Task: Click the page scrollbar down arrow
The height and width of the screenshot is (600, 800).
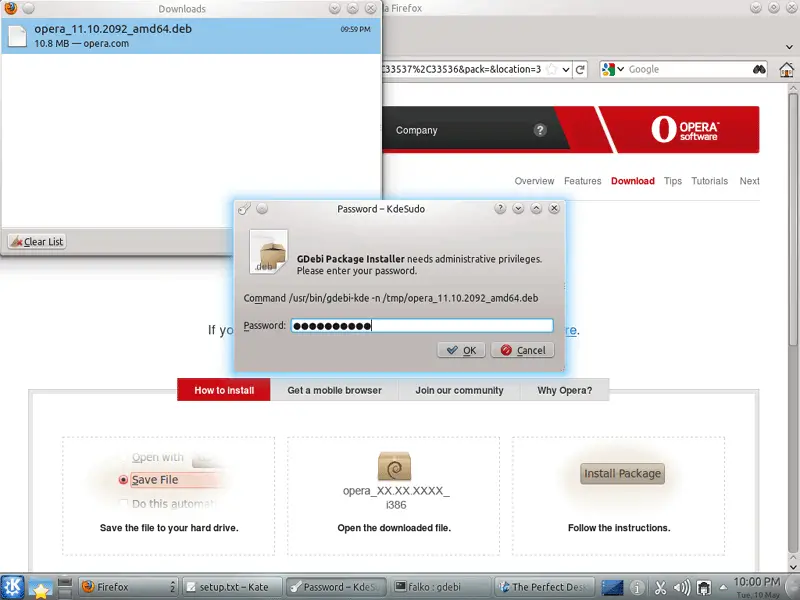Action: (793, 566)
